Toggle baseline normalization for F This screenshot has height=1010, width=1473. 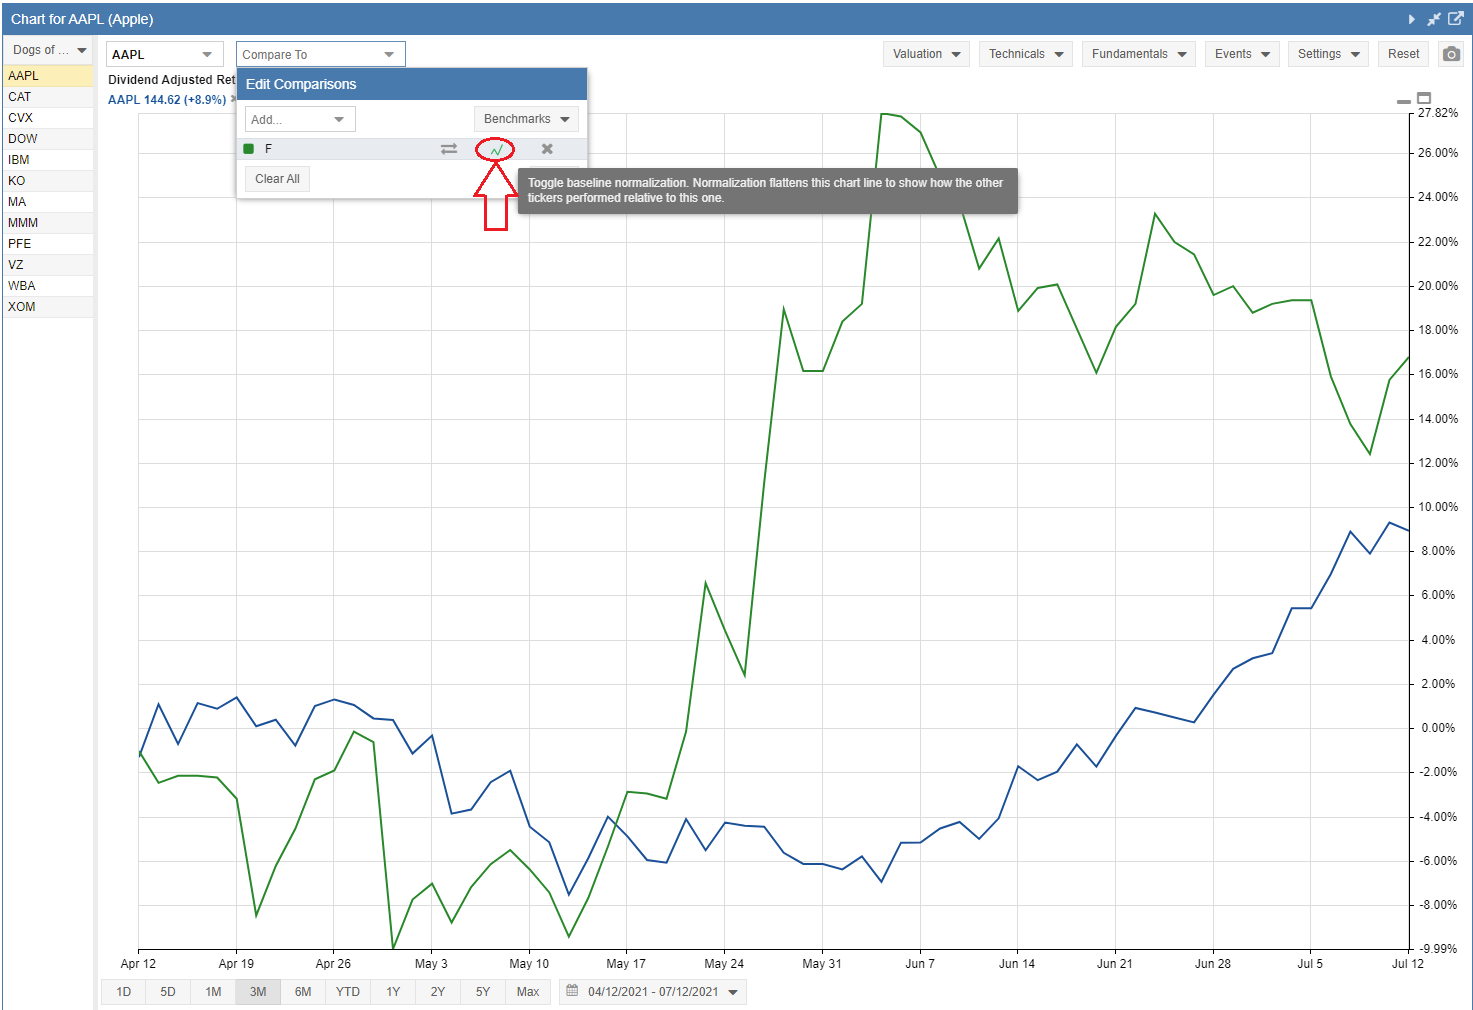click(x=495, y=150)
